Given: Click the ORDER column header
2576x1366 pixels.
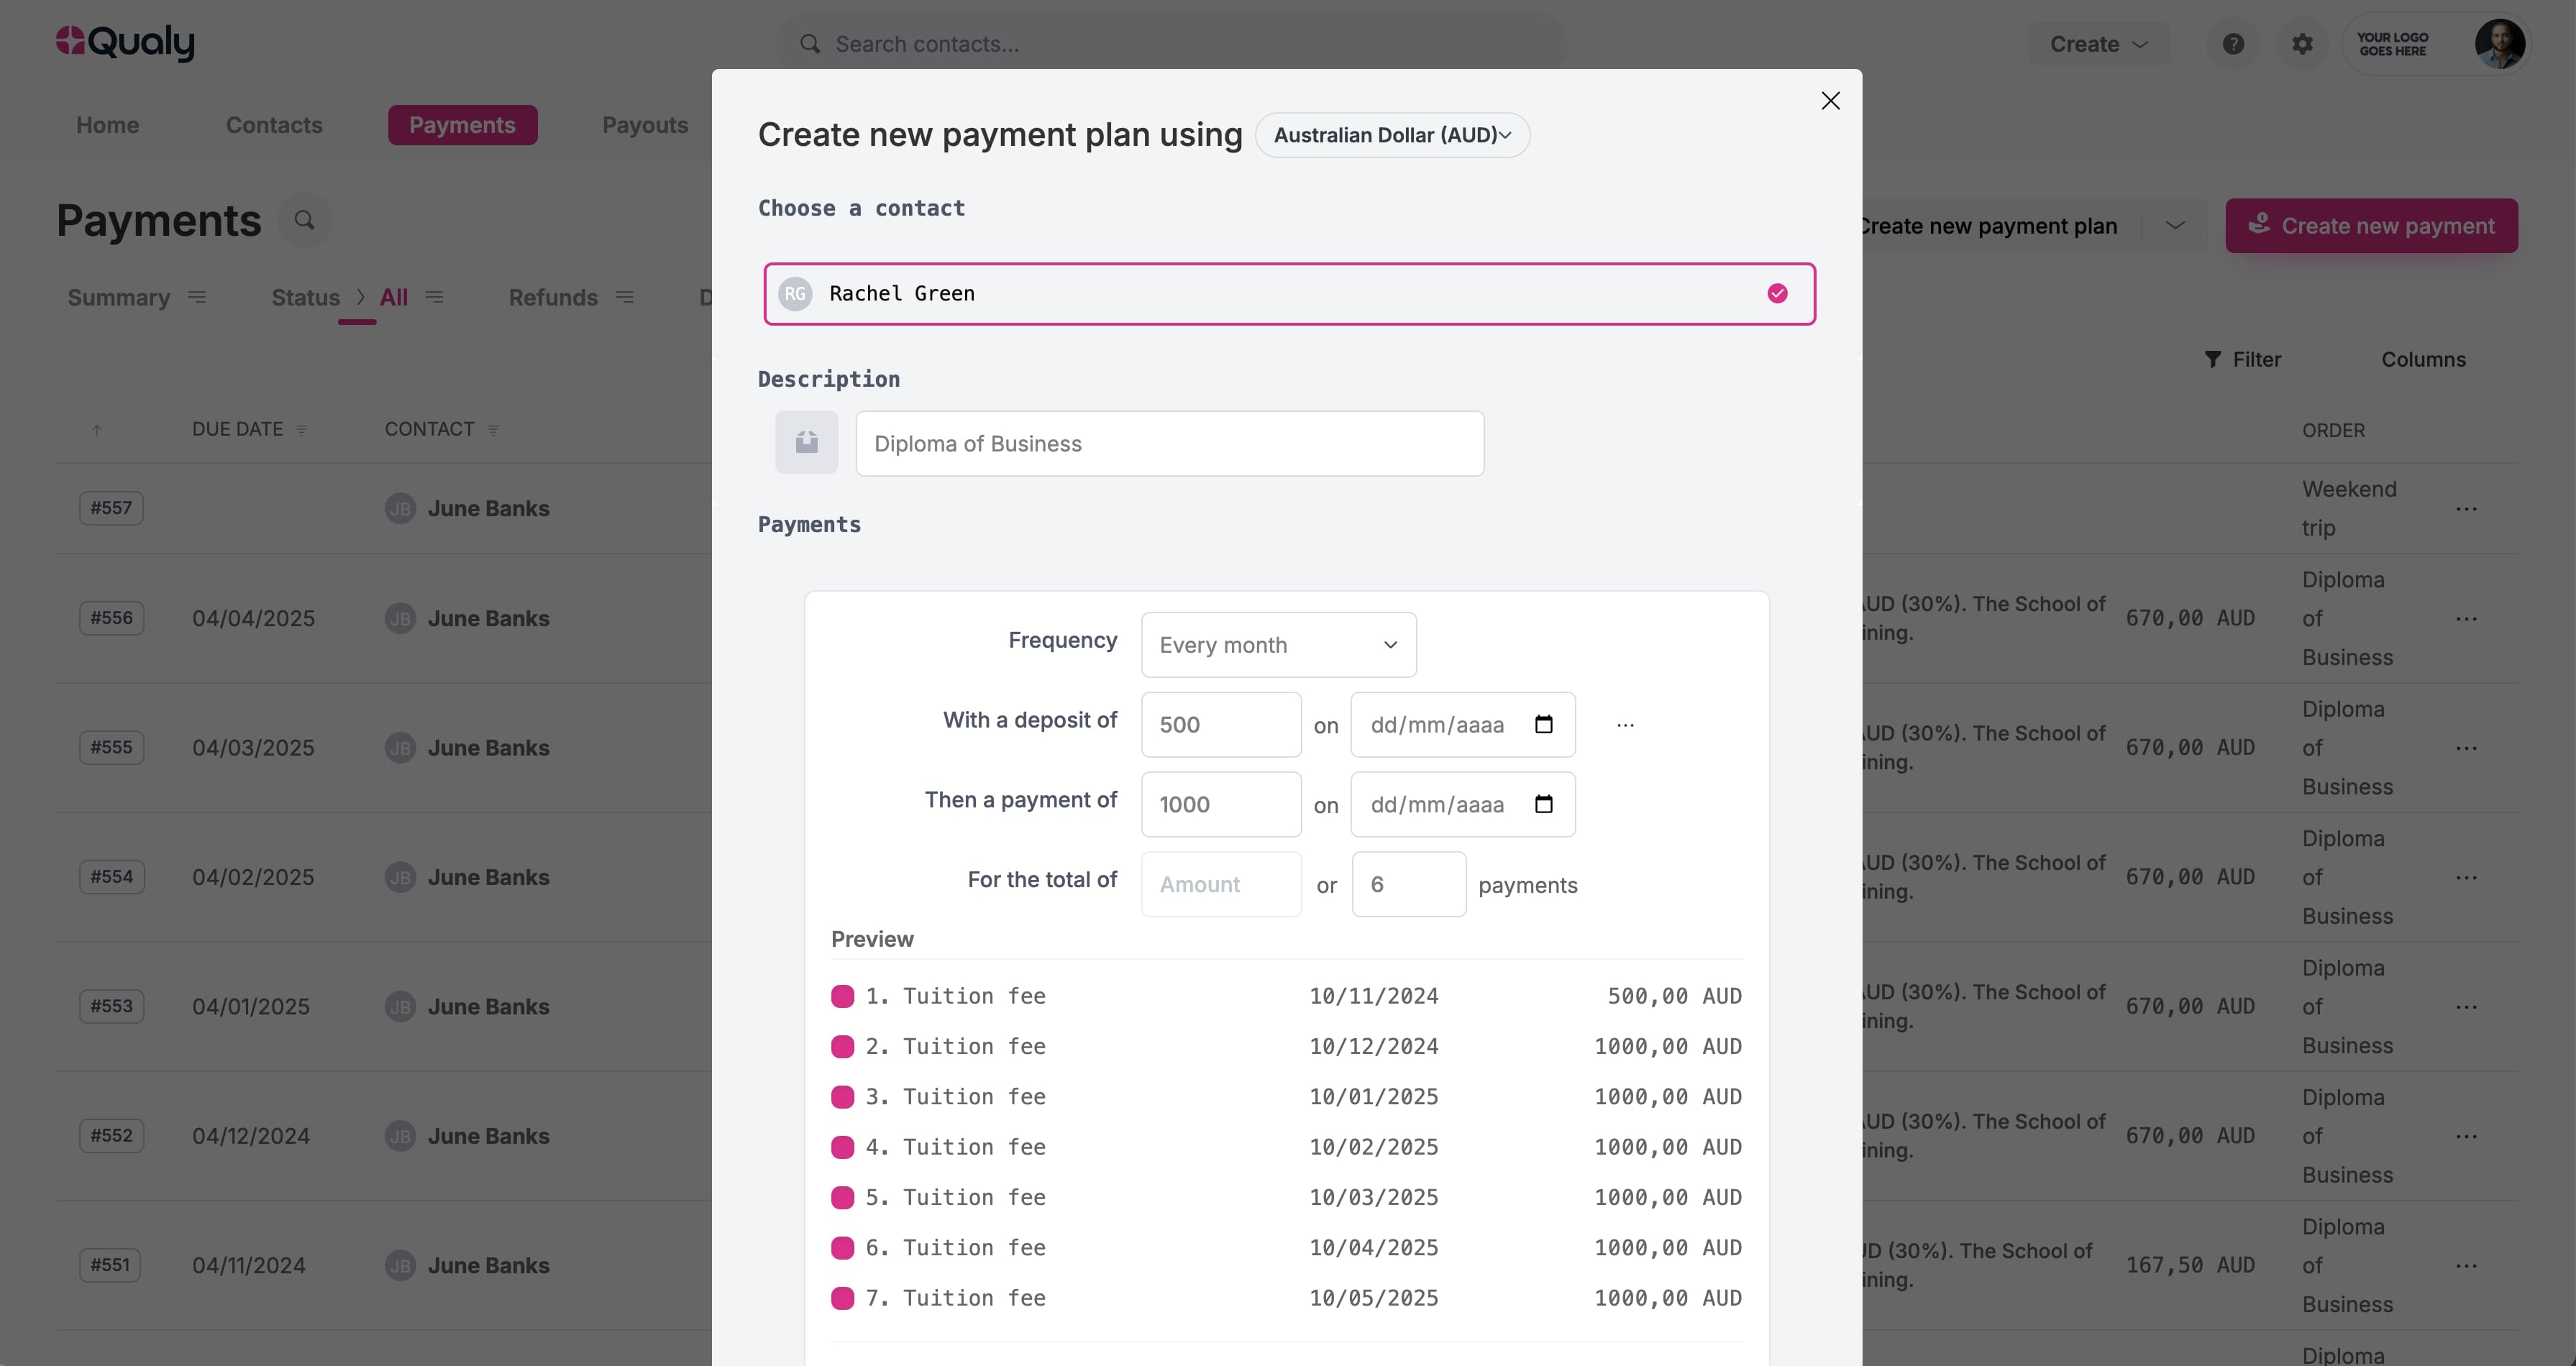Looking at the screenshot, I should click(2332, 431).
